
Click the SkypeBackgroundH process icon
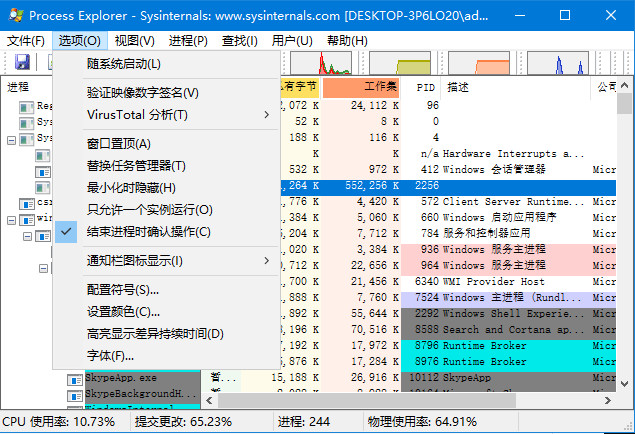75,396
